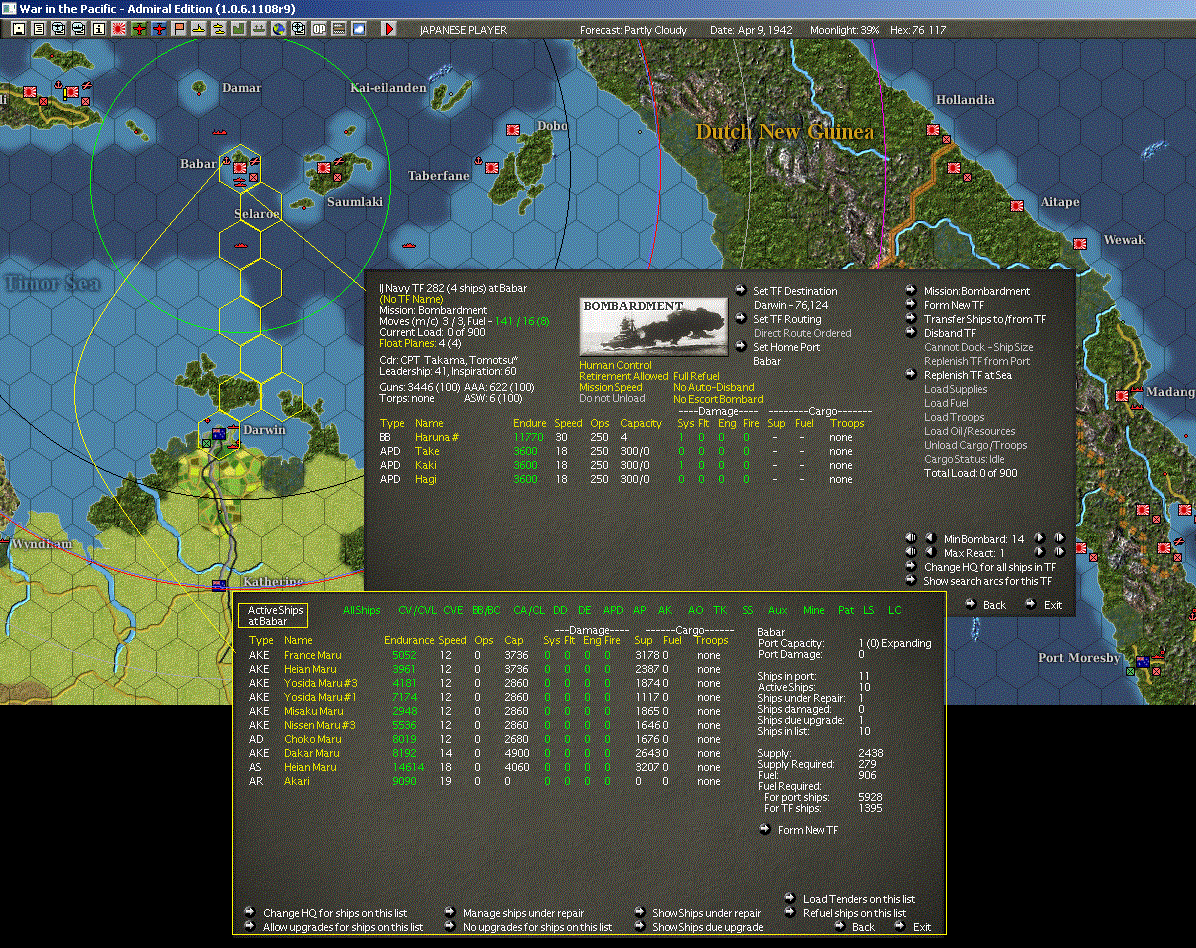This screenshot has height=948, width=1196.
Task: Click the single yellow ship toolbar icon
Action: 198,29
